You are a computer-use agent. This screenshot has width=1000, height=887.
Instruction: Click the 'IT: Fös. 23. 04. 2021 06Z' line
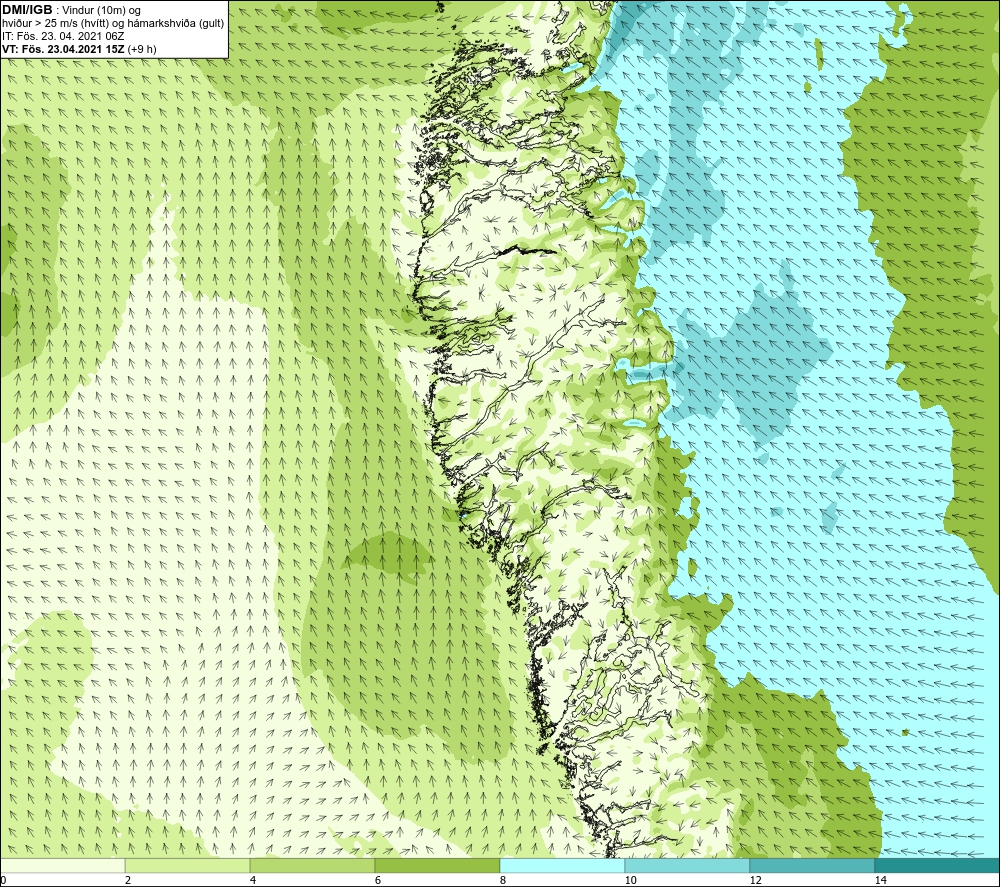click(x=63, y=36)
